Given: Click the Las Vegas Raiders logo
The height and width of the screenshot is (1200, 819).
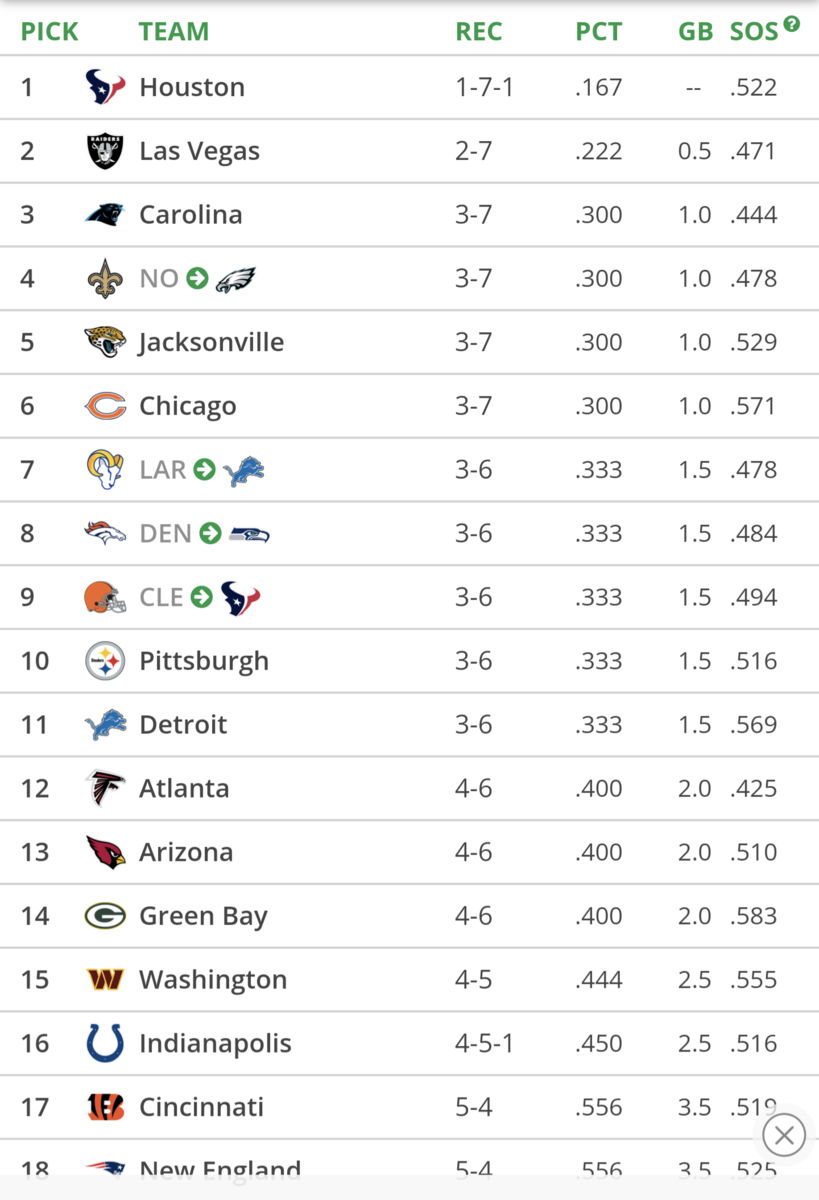Looking at the screenshot, I should tap(105, 151).
